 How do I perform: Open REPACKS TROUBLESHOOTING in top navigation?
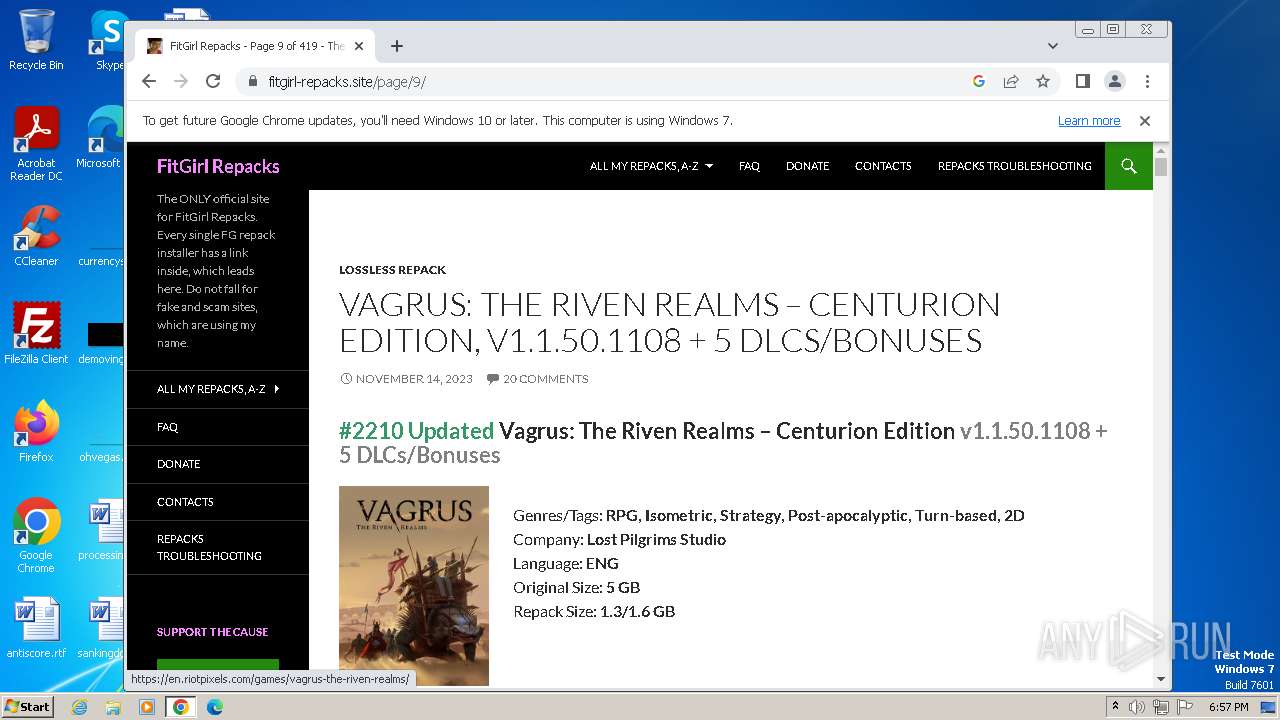(x=1014, y=166)
